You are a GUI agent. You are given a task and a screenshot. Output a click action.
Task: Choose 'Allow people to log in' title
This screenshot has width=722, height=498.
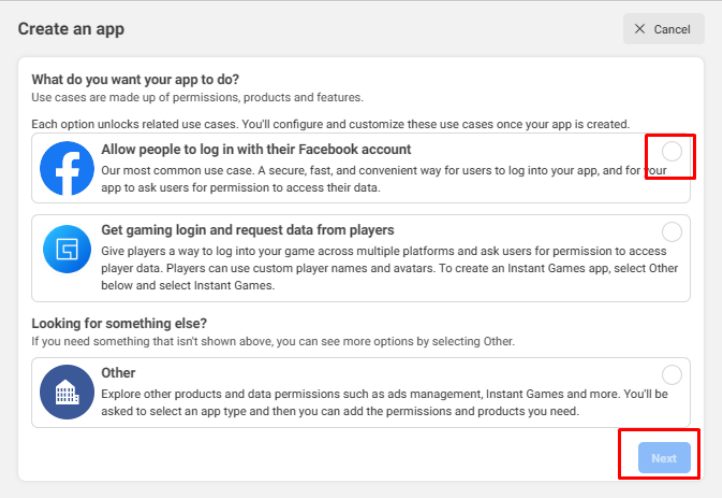[x=256, y=150]
